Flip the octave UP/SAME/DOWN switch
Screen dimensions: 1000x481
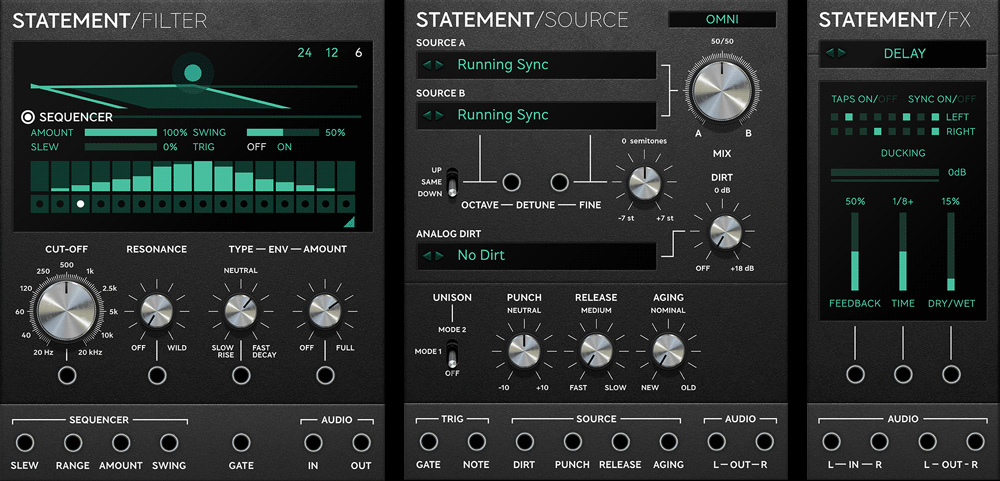coord(452,182)
